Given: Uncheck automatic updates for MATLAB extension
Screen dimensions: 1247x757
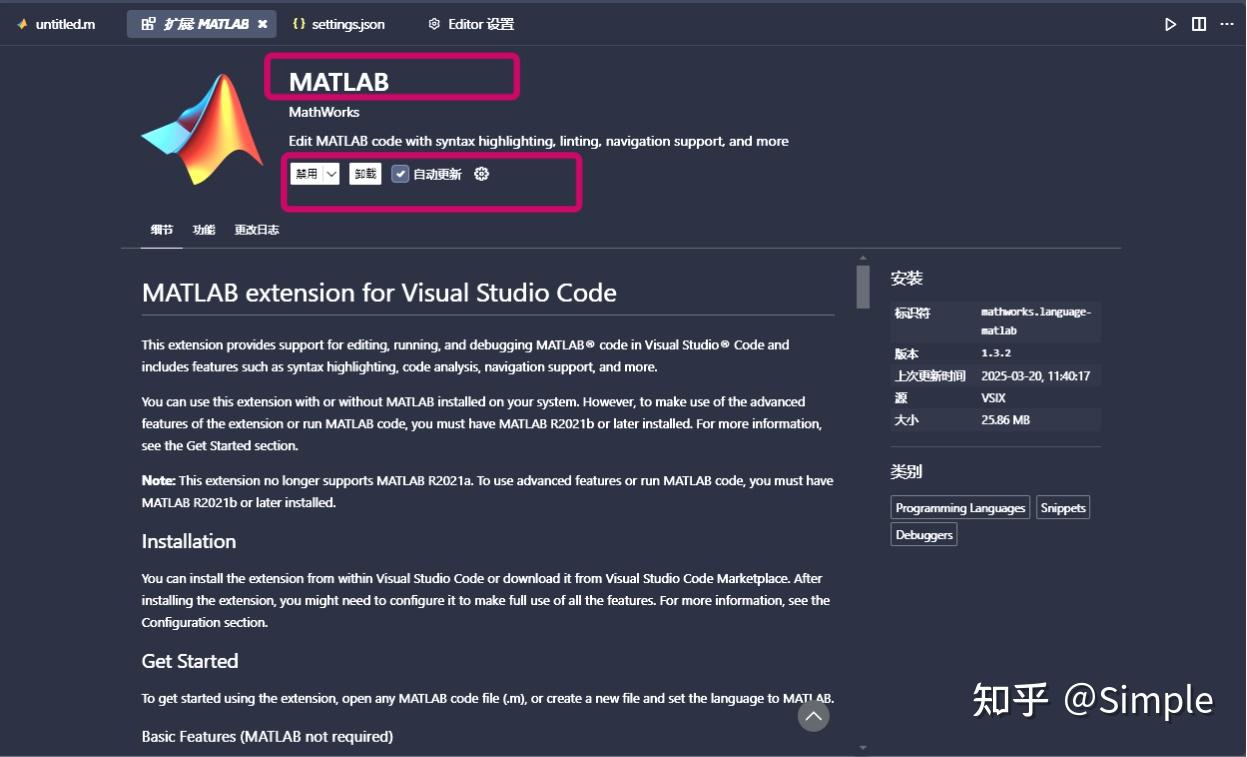Looking at the screenshot, I should 400,173.
